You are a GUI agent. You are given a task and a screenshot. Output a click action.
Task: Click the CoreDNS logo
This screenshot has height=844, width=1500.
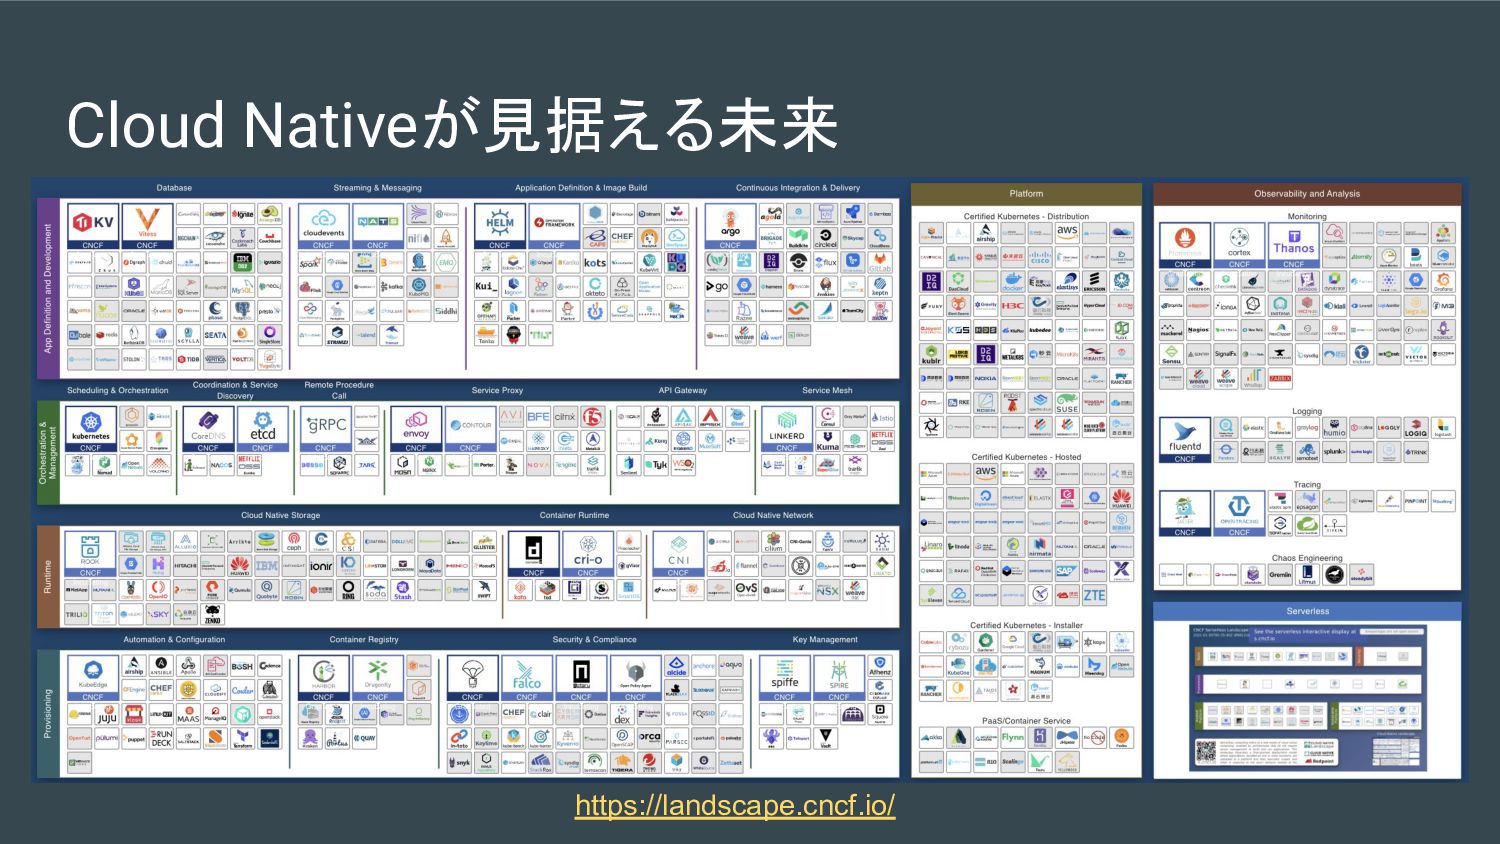point(208,429)
